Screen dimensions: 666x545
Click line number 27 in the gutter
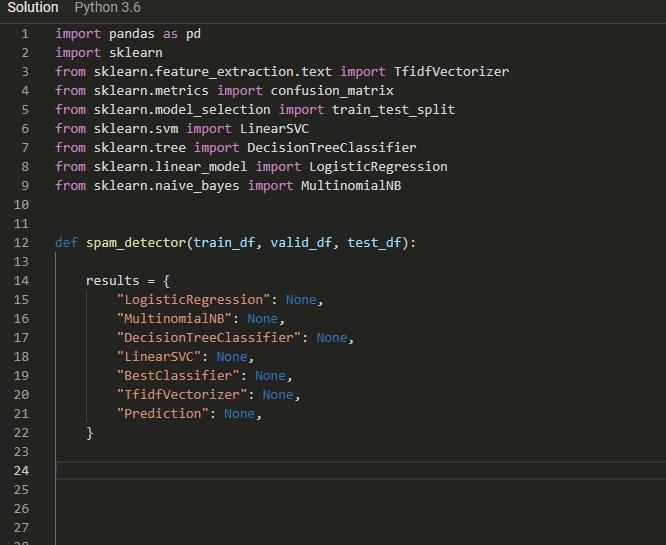pyautogui.click(x=21, y=527)
